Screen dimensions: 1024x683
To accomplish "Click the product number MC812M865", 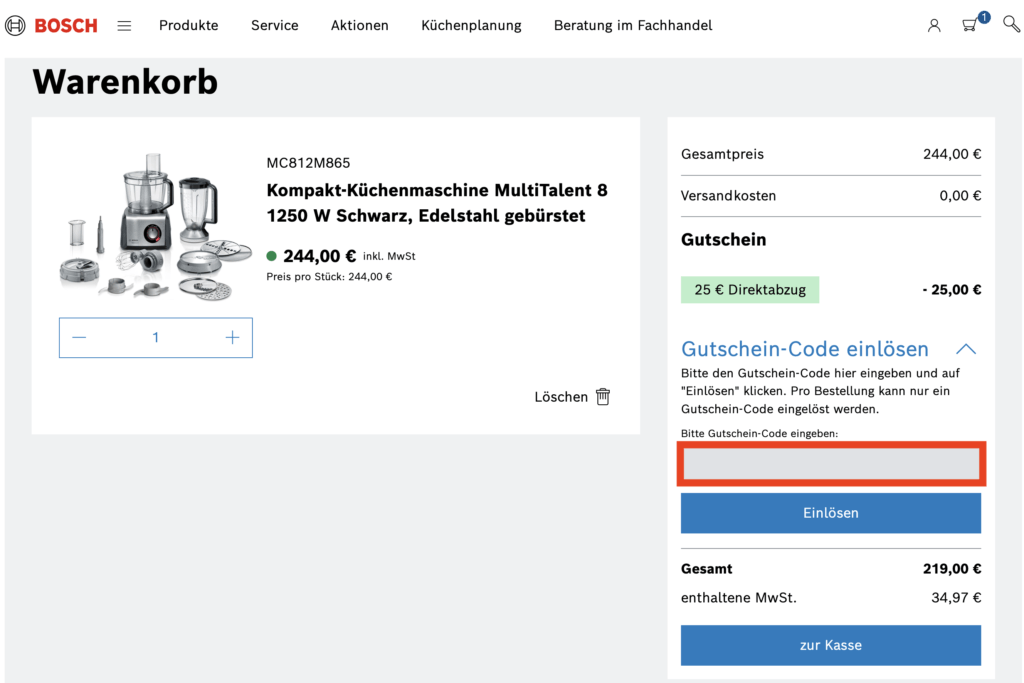I will (x=308, y=163).
